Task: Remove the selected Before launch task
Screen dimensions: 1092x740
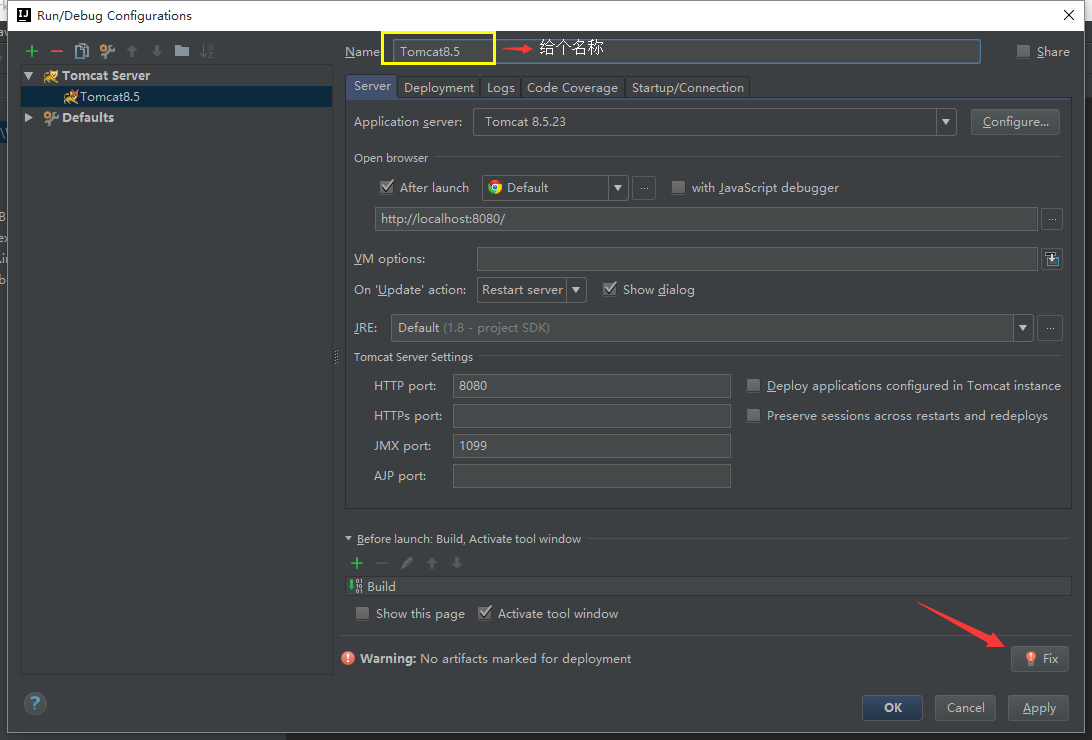Action: point(382,562)
